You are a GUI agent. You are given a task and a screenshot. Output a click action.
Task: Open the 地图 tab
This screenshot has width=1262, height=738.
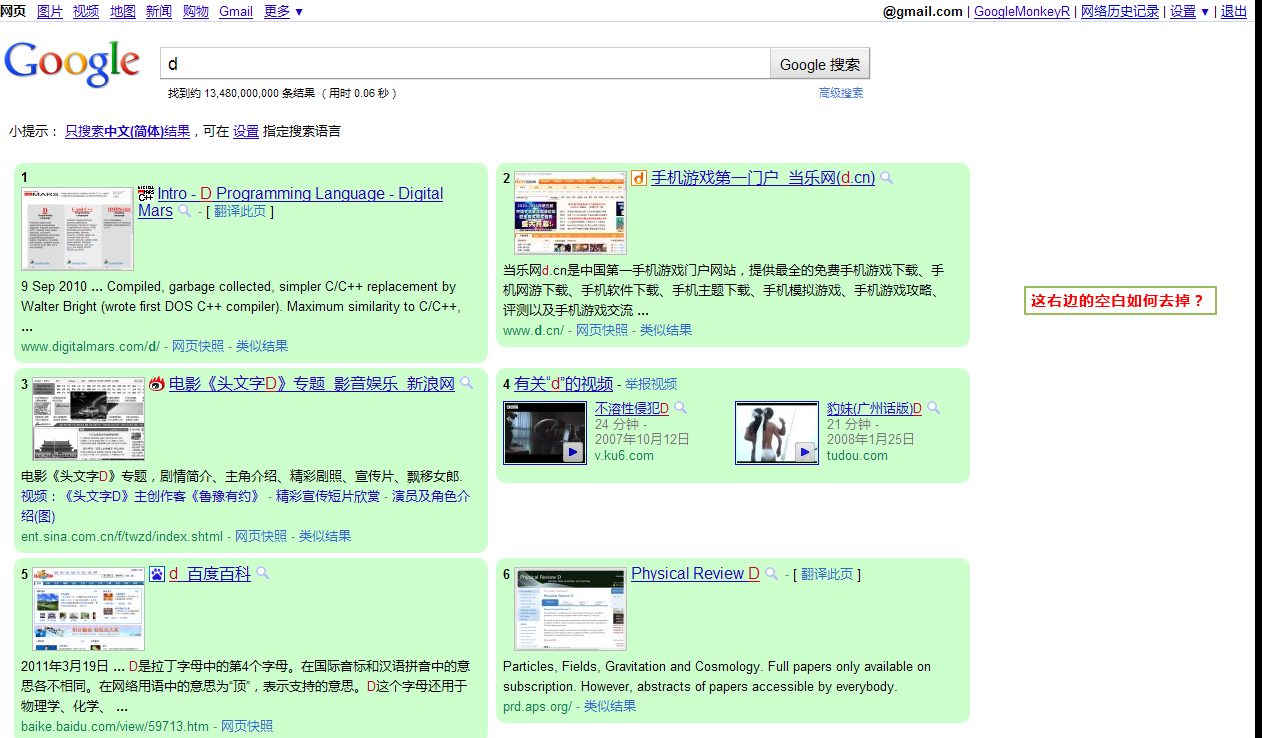tap(123, 11)
